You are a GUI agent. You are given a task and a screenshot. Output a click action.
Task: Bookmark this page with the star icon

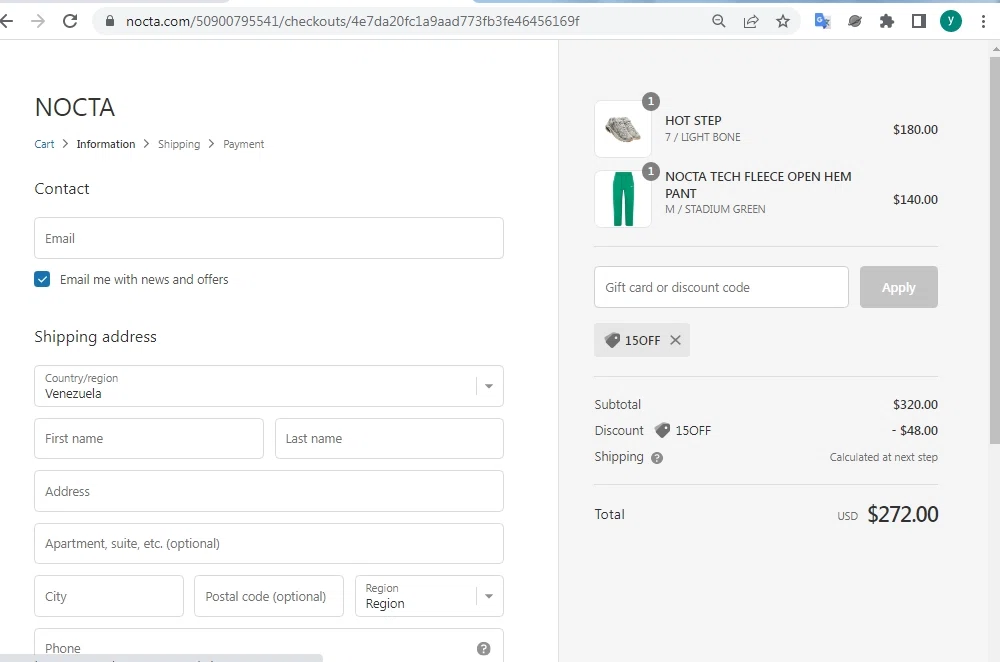coord(783,21)
